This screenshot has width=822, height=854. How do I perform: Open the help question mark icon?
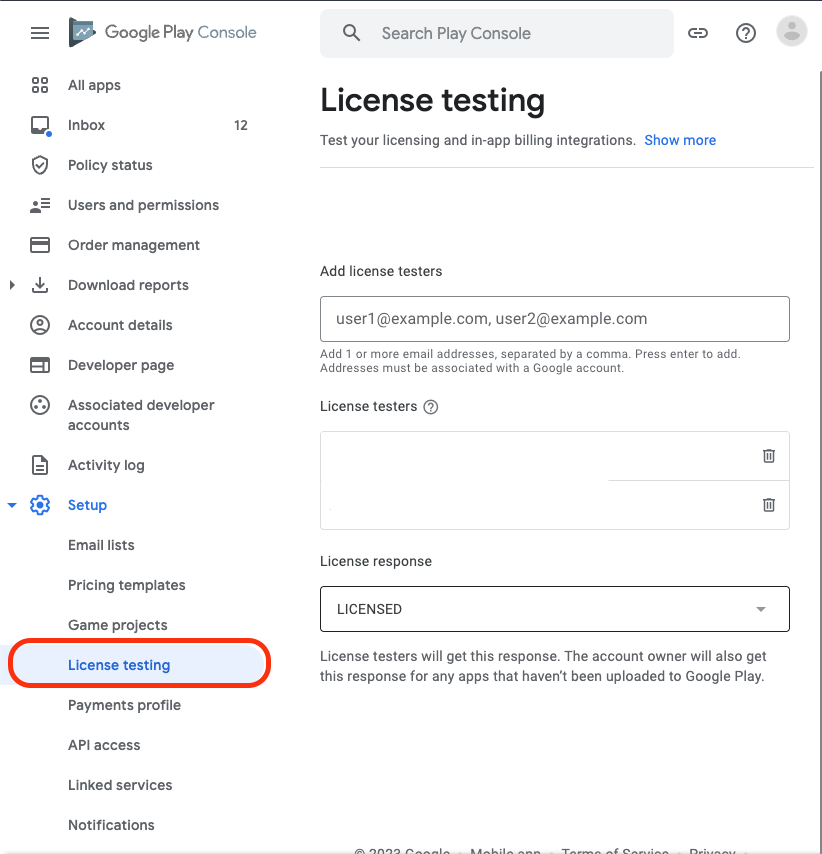(746, 33)
